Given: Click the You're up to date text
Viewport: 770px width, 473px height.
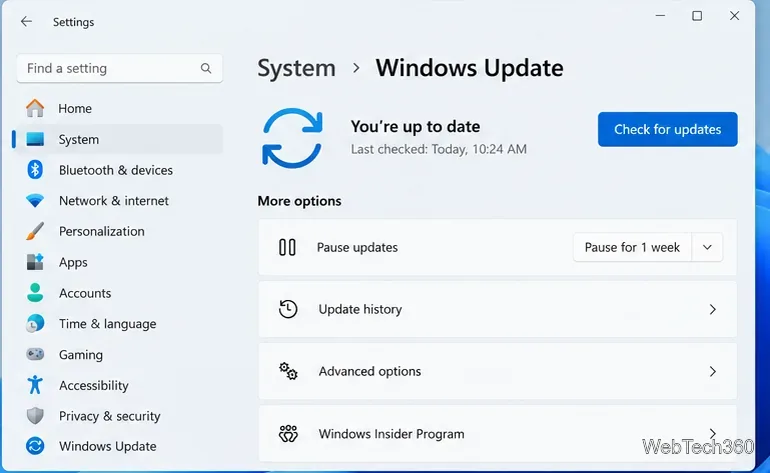Looking at the screenshot, I should (x=415, y=126).
